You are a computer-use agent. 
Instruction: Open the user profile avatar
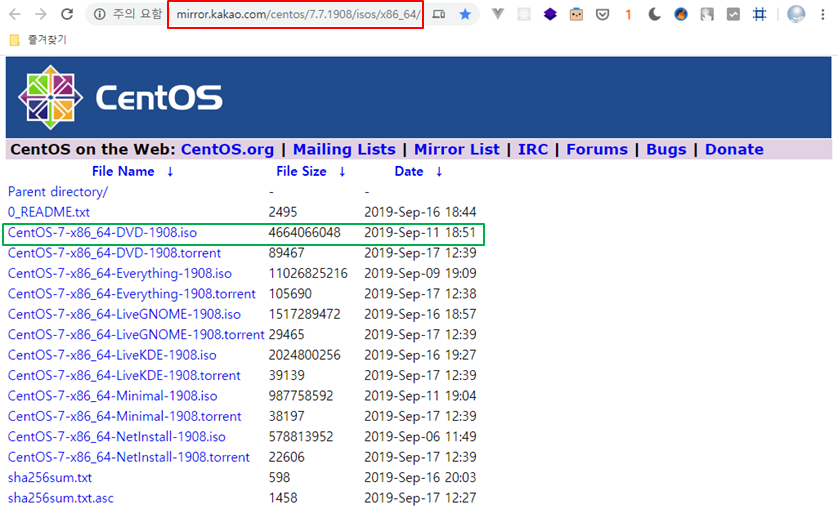(796, 14)
